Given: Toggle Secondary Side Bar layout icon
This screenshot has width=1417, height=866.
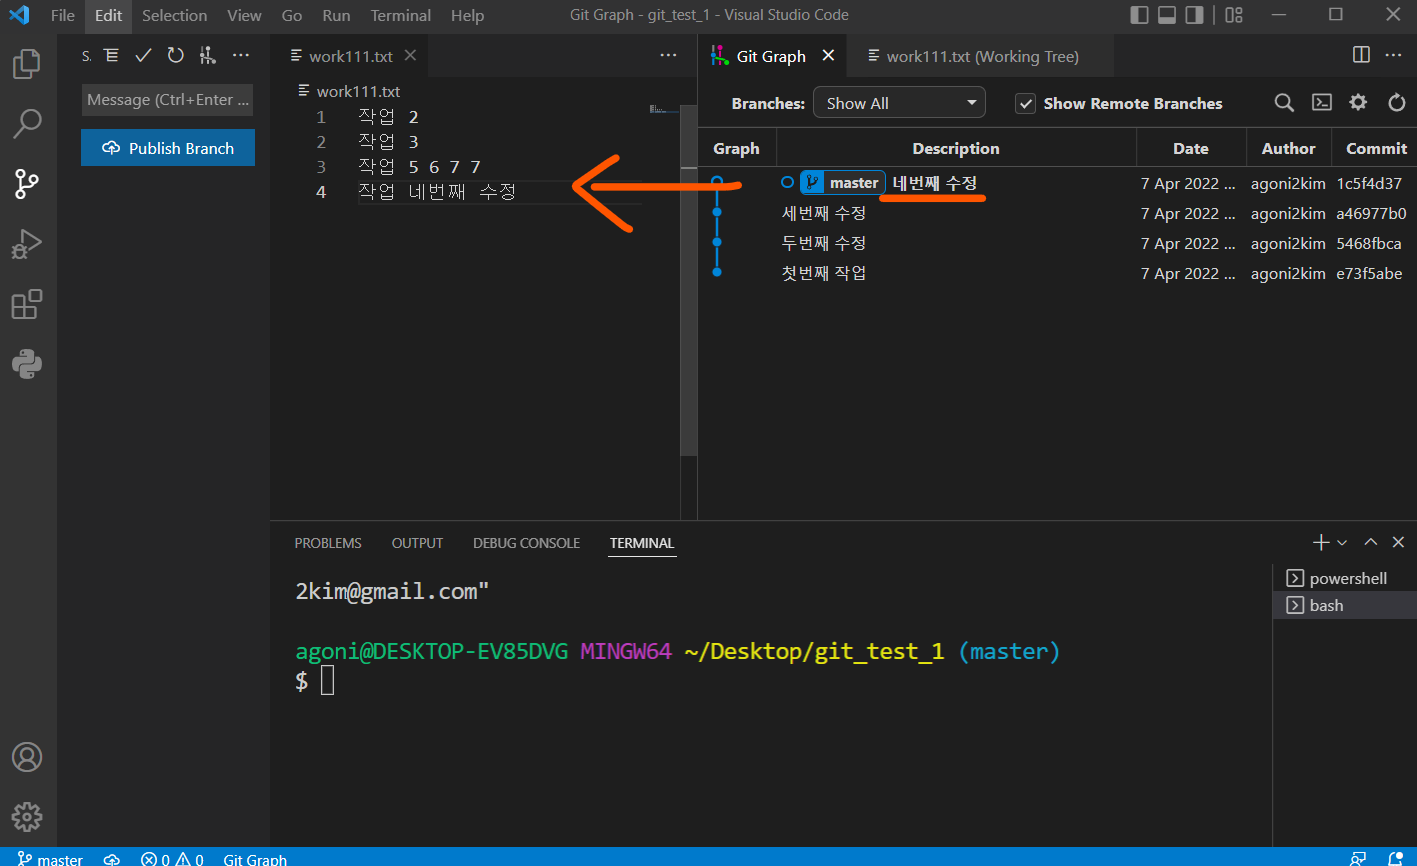Looking at the screenshot, I should tap(1194, 15).
